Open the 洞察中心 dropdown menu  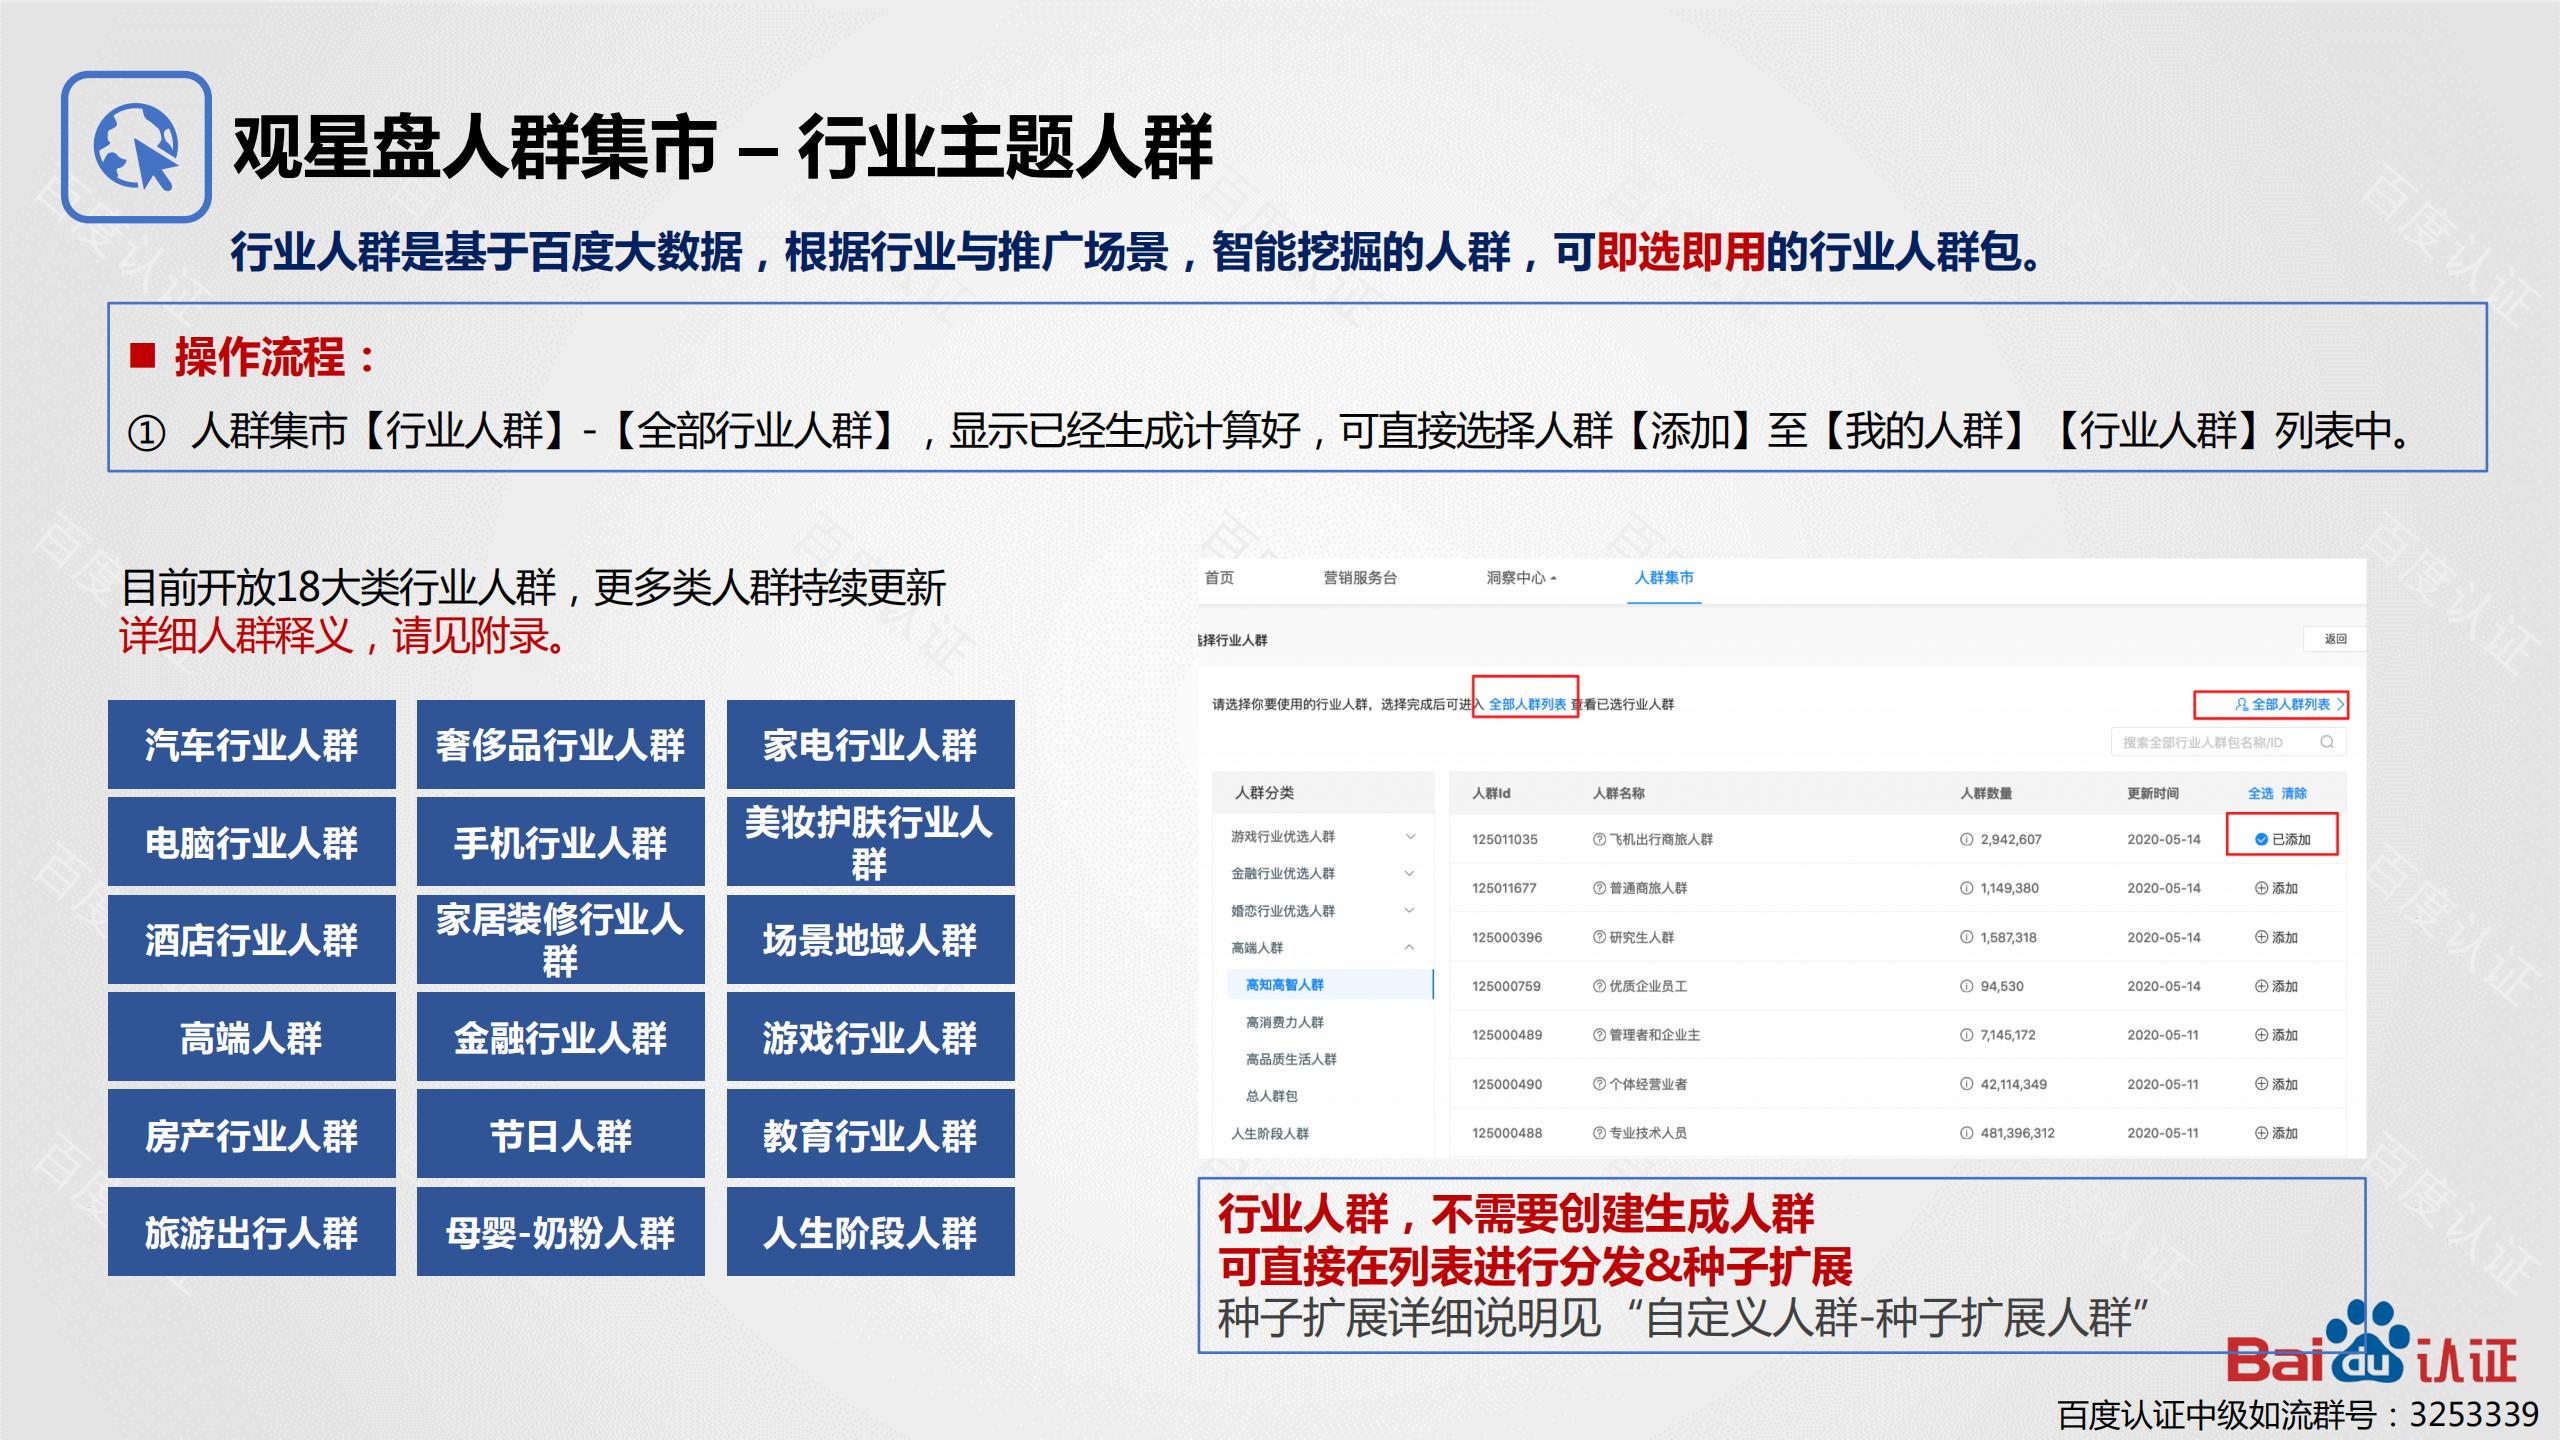(1521, 578)
